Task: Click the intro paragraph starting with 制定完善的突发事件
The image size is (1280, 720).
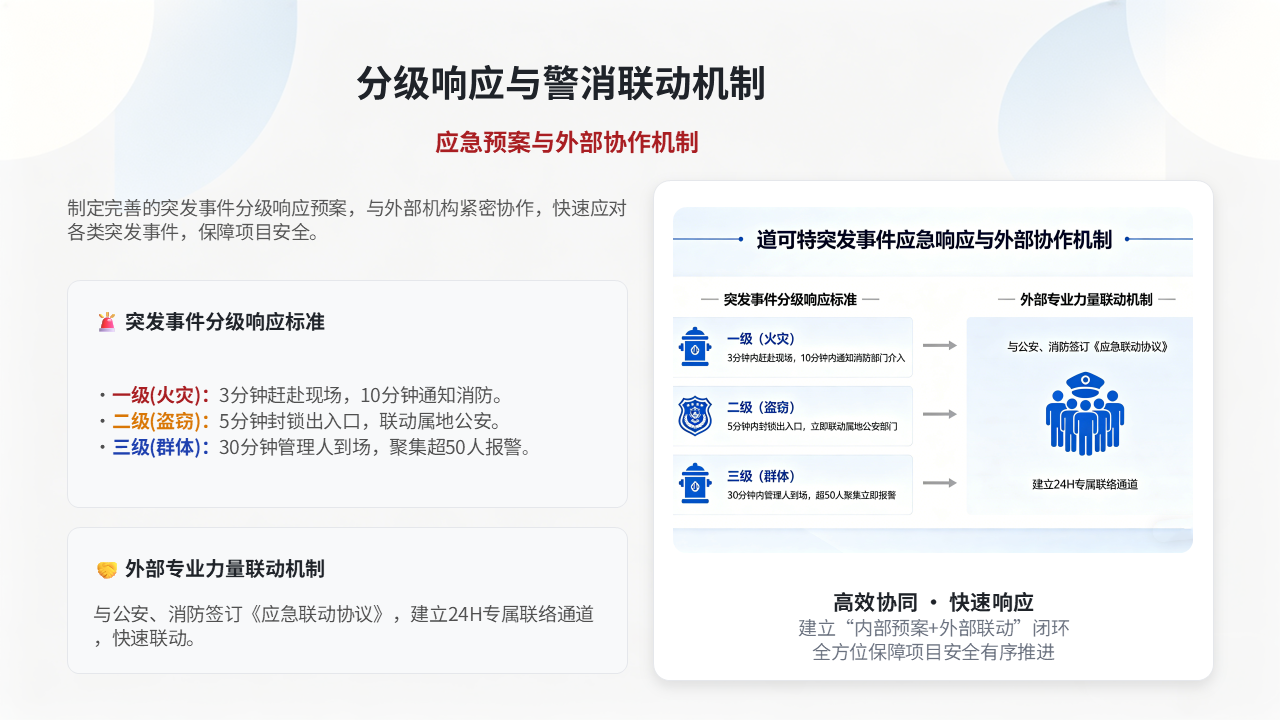Action: (x=348, y=221)
